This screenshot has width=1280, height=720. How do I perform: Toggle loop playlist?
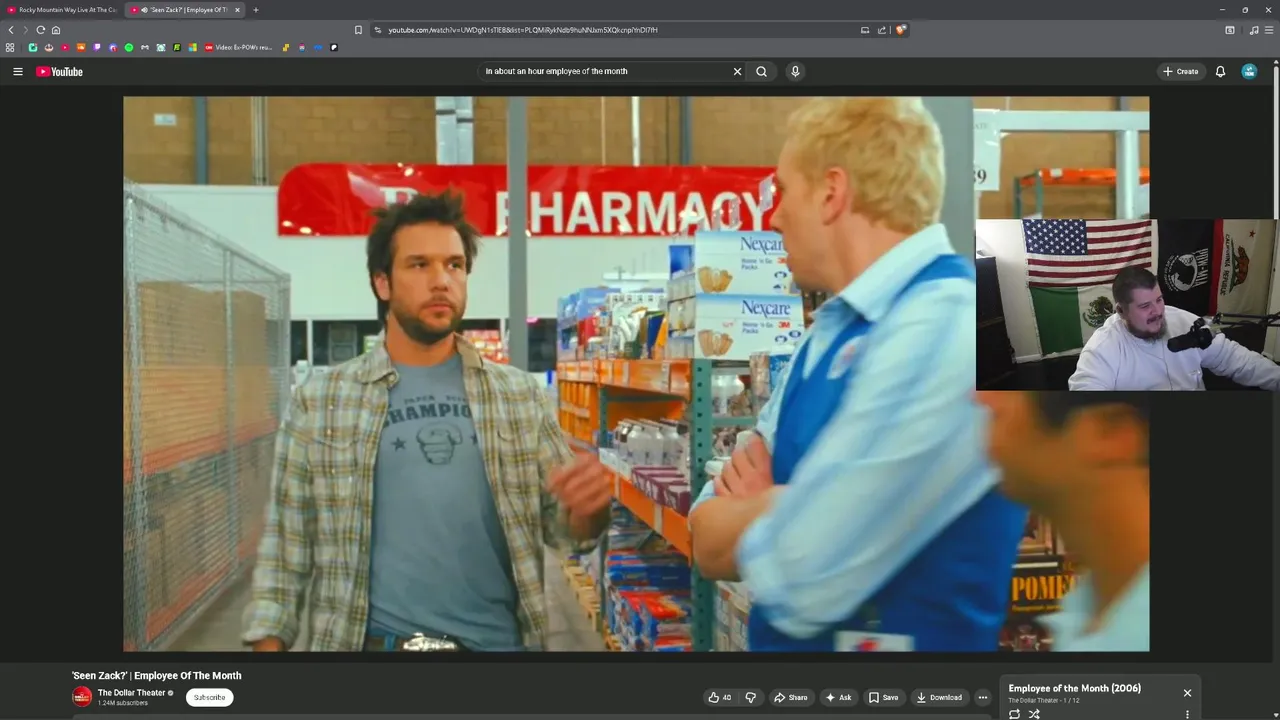point(1014,714)
